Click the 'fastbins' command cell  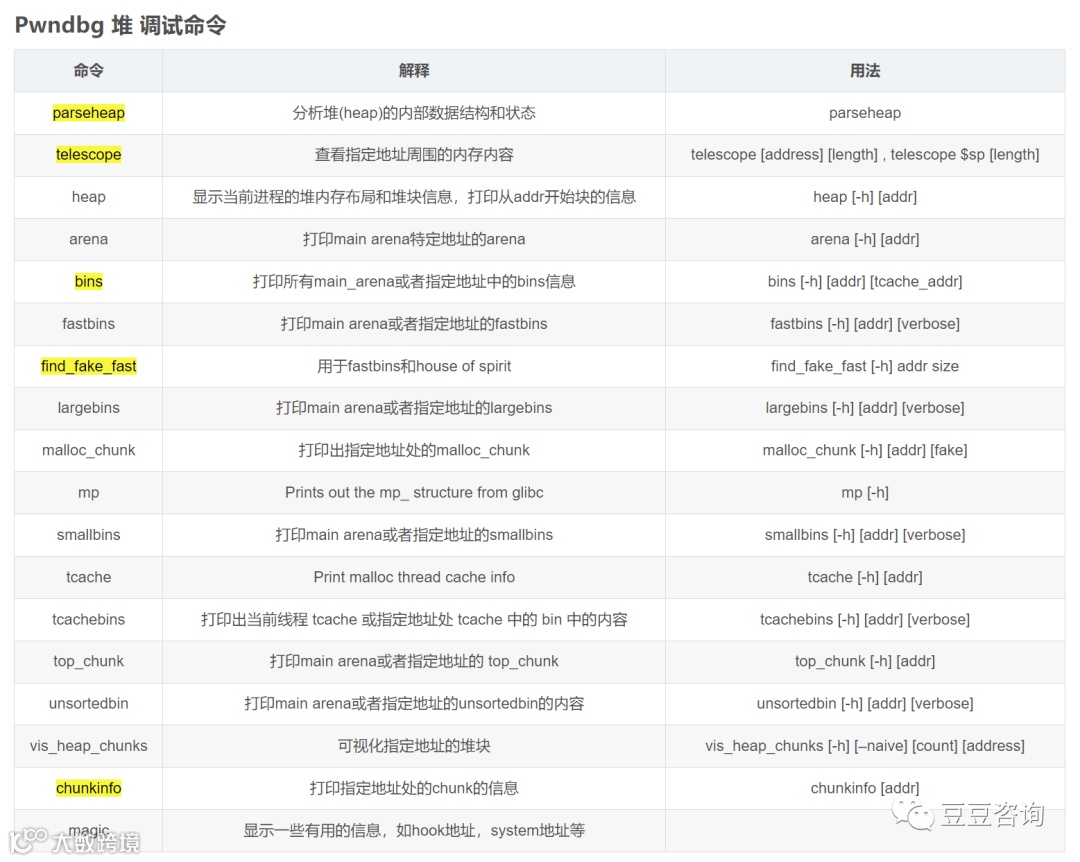pyautogui.click(x=88, y=324)
